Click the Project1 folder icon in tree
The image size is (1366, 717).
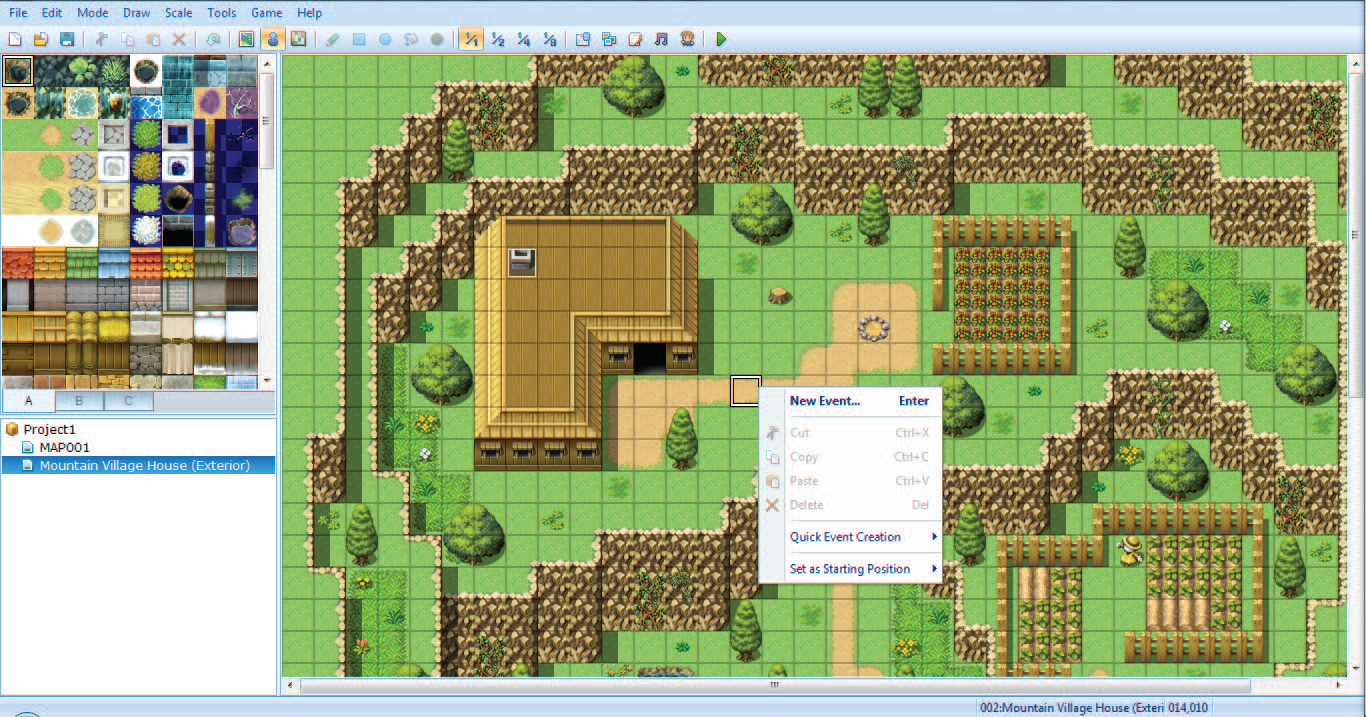click(x=12, y=429)
